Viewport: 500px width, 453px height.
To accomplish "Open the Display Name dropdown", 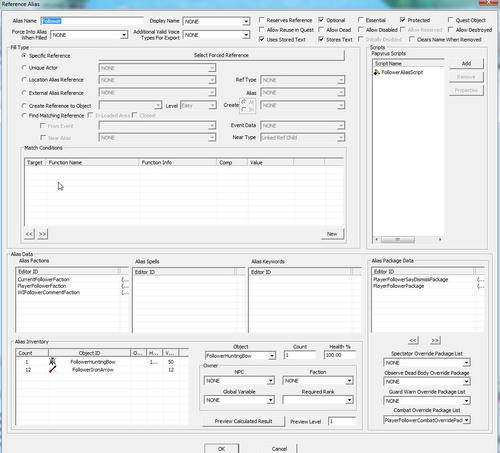I will click(246, 22).
